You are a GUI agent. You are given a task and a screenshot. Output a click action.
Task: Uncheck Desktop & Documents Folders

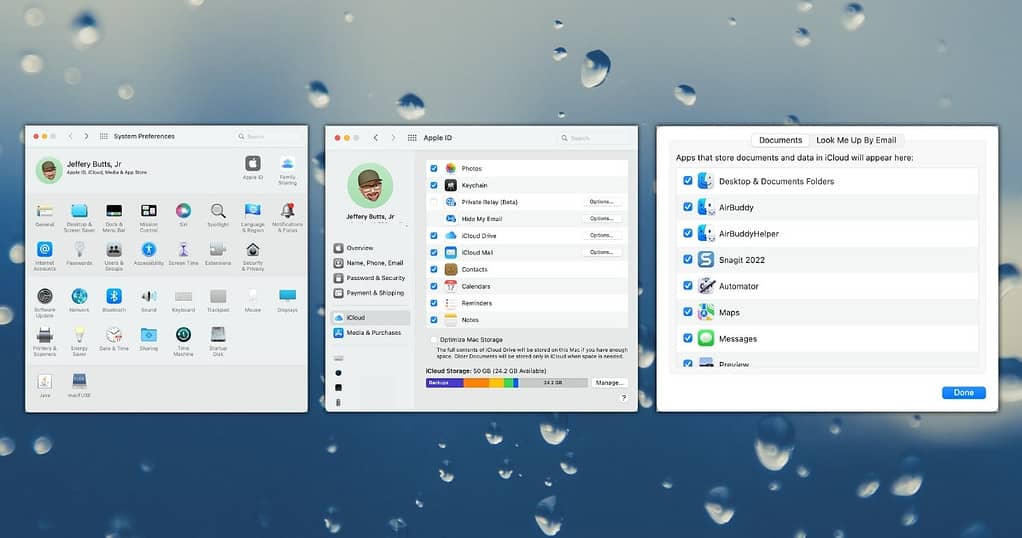[x=688, y=181]
